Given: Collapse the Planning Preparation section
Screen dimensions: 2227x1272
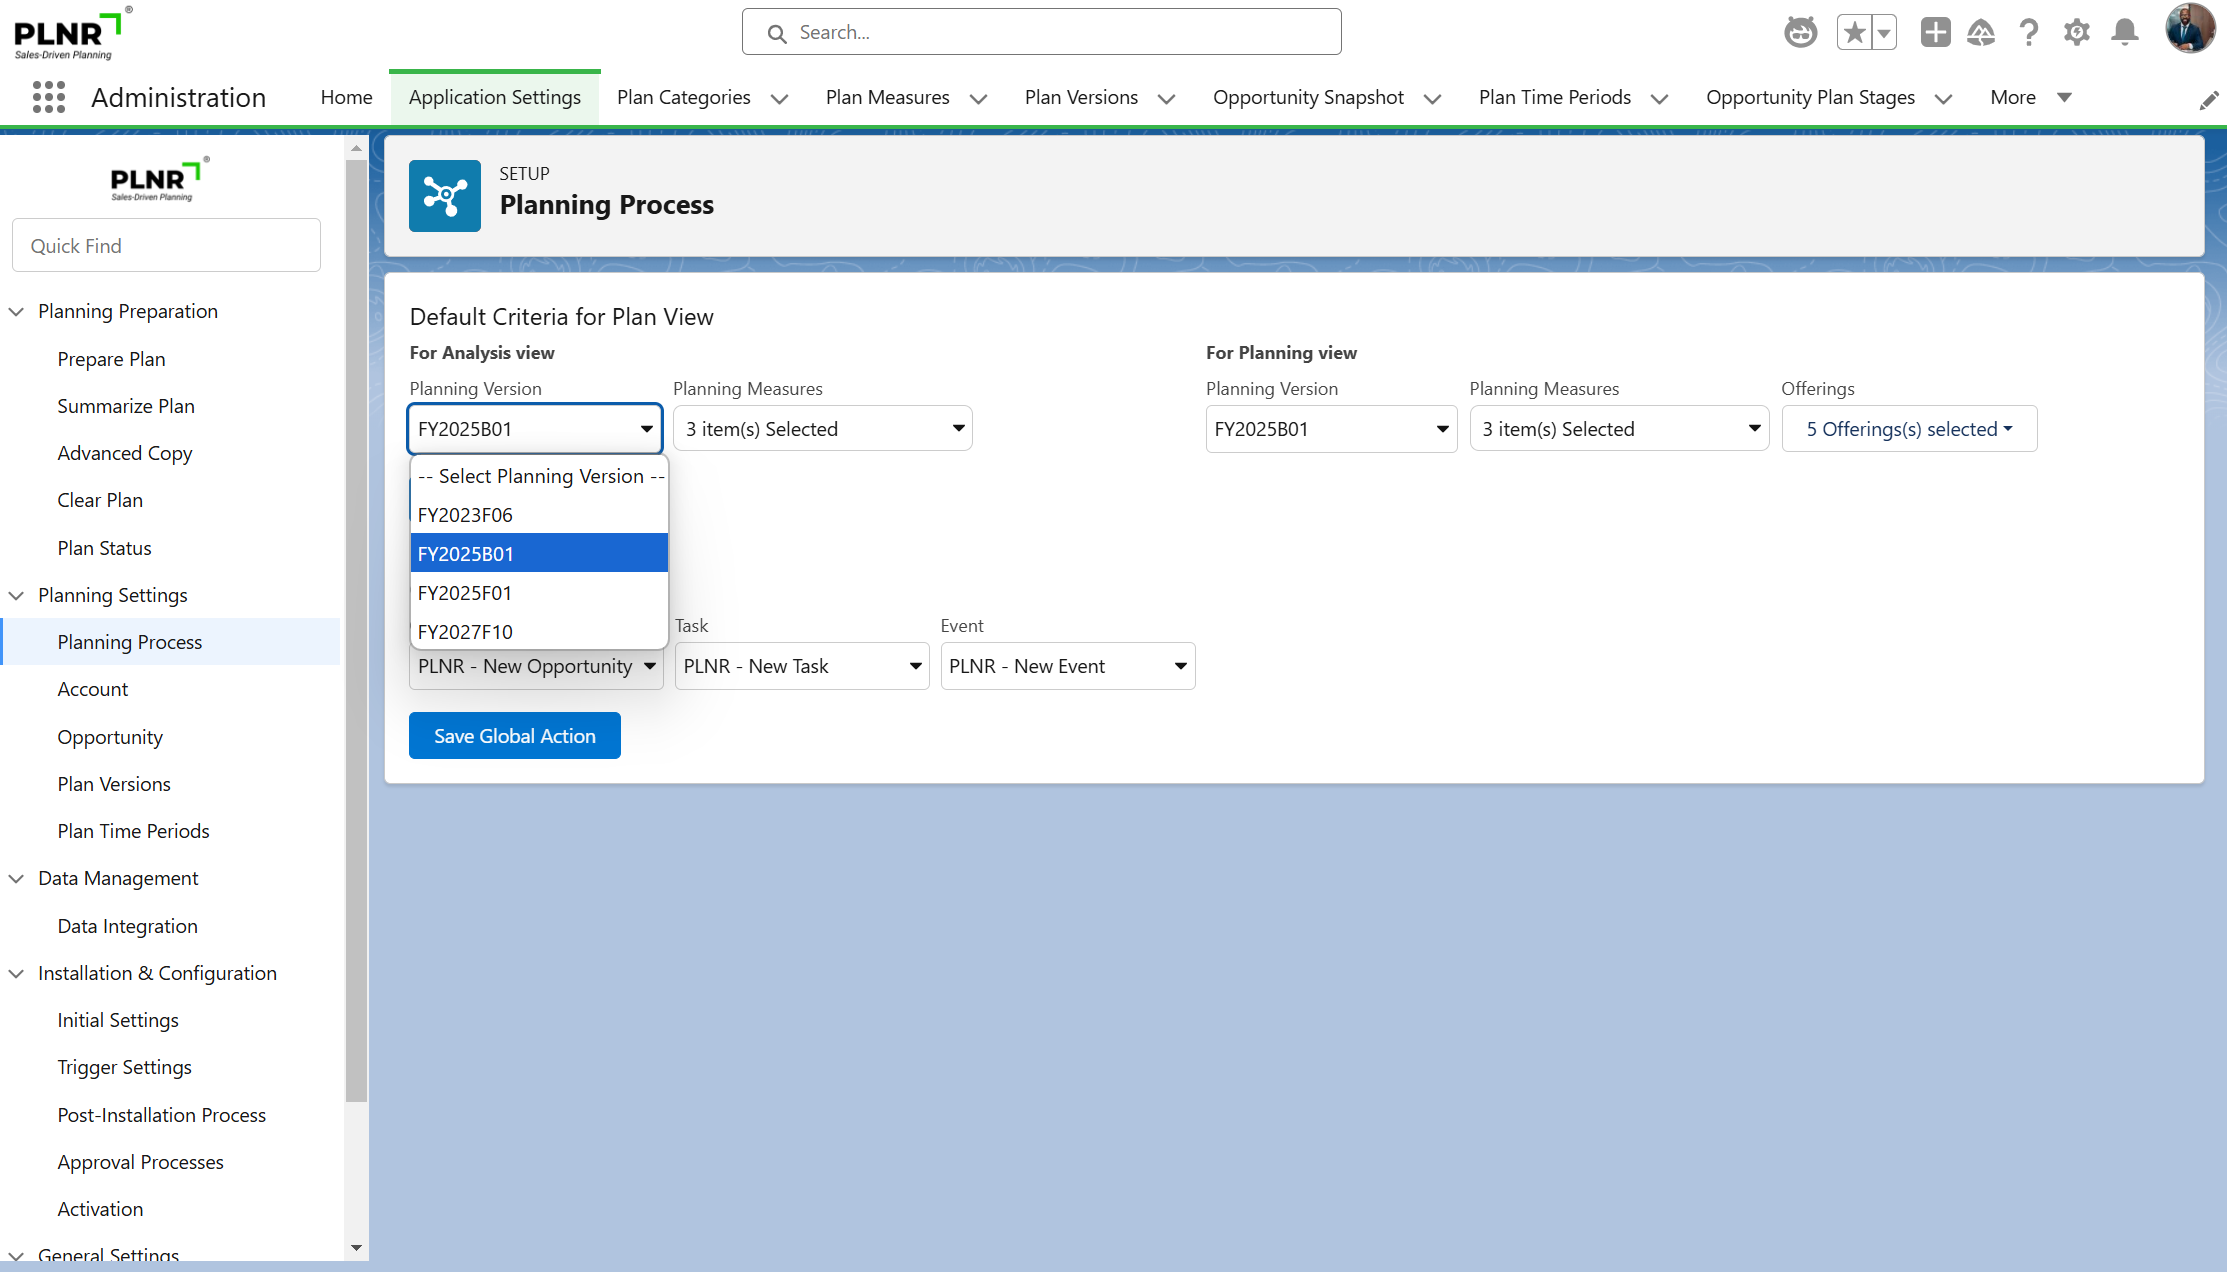Looking at the screenshot, I should (17, 311).
